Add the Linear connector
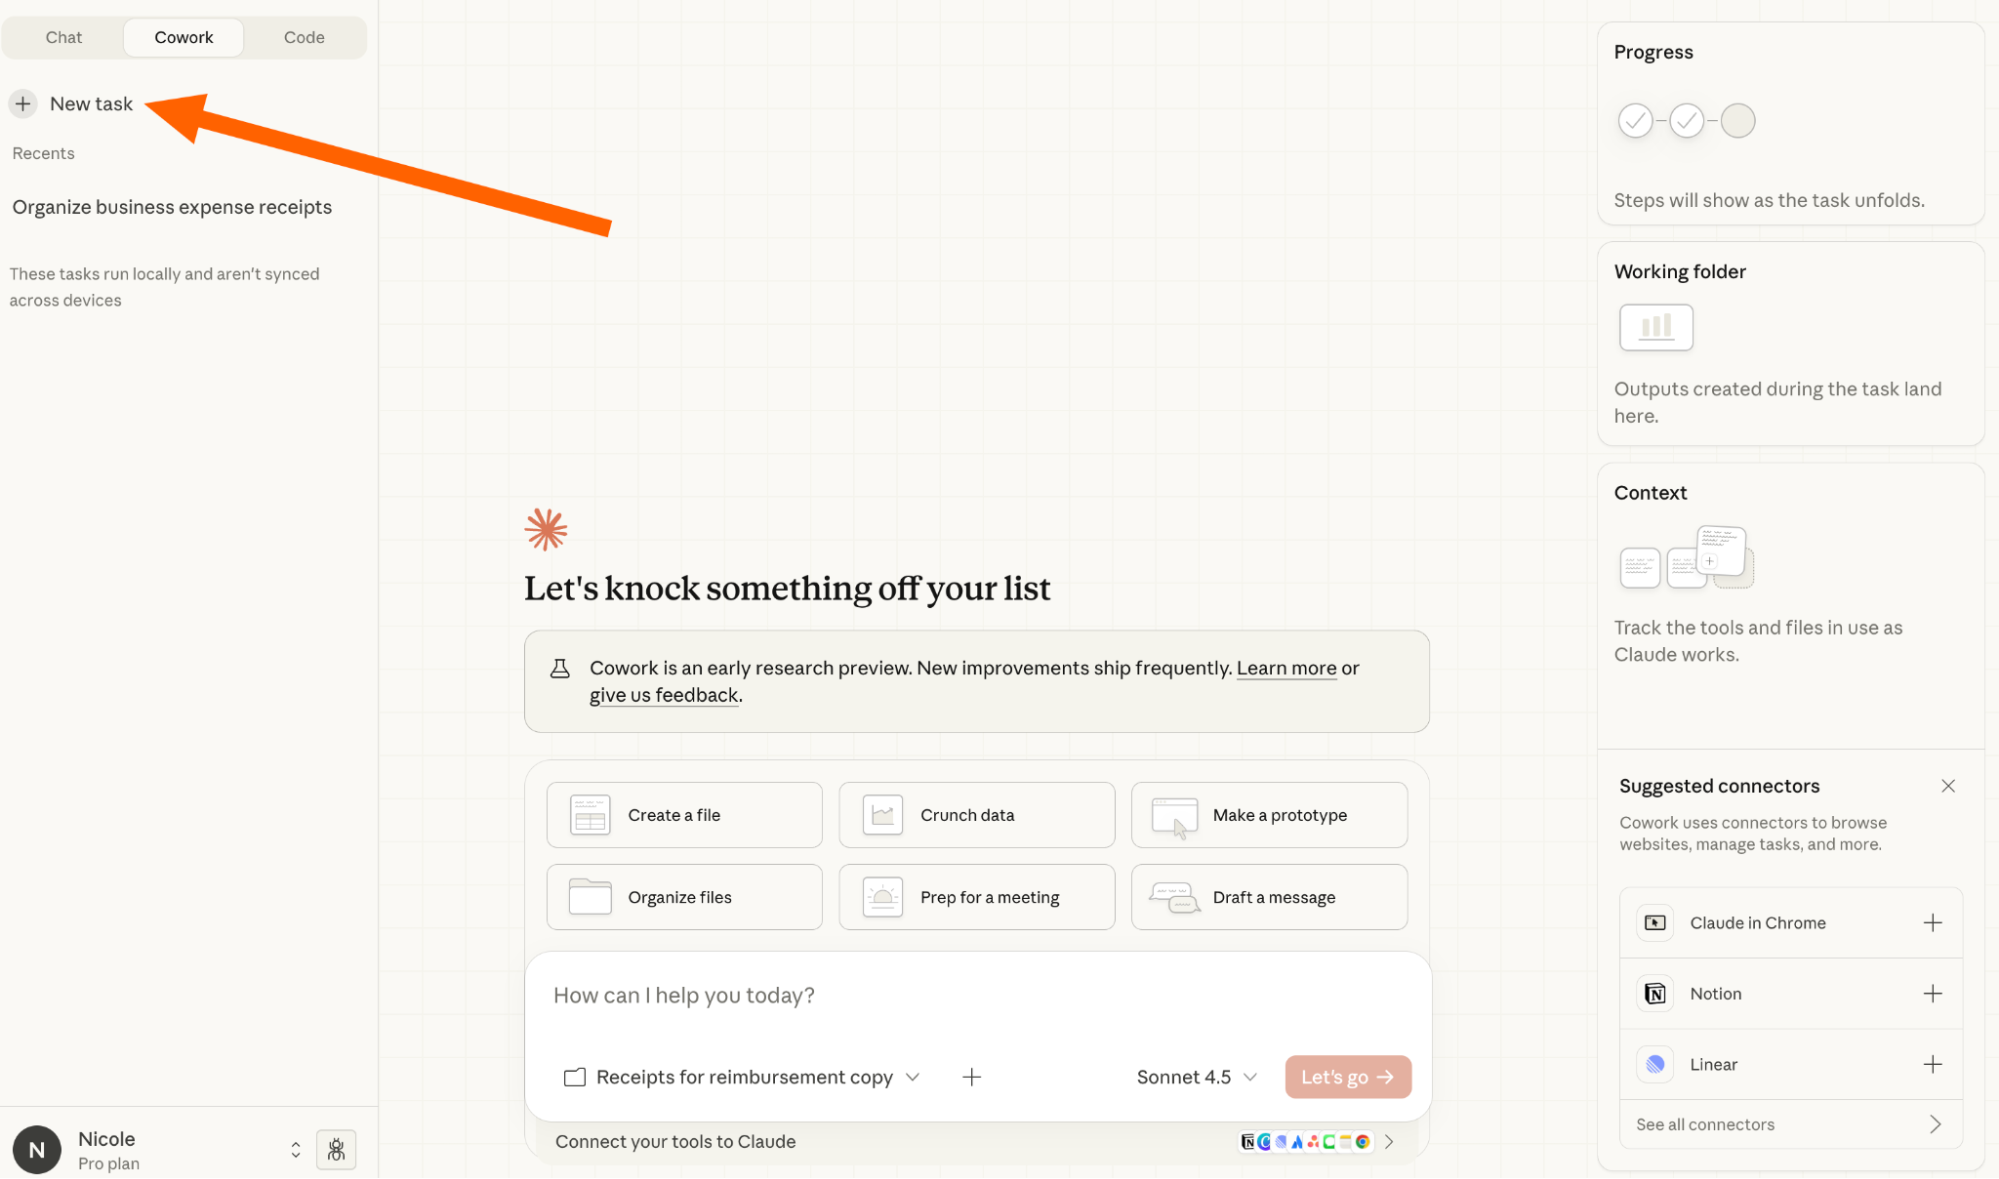1999x1179 pixels. coord(1932,1065)
